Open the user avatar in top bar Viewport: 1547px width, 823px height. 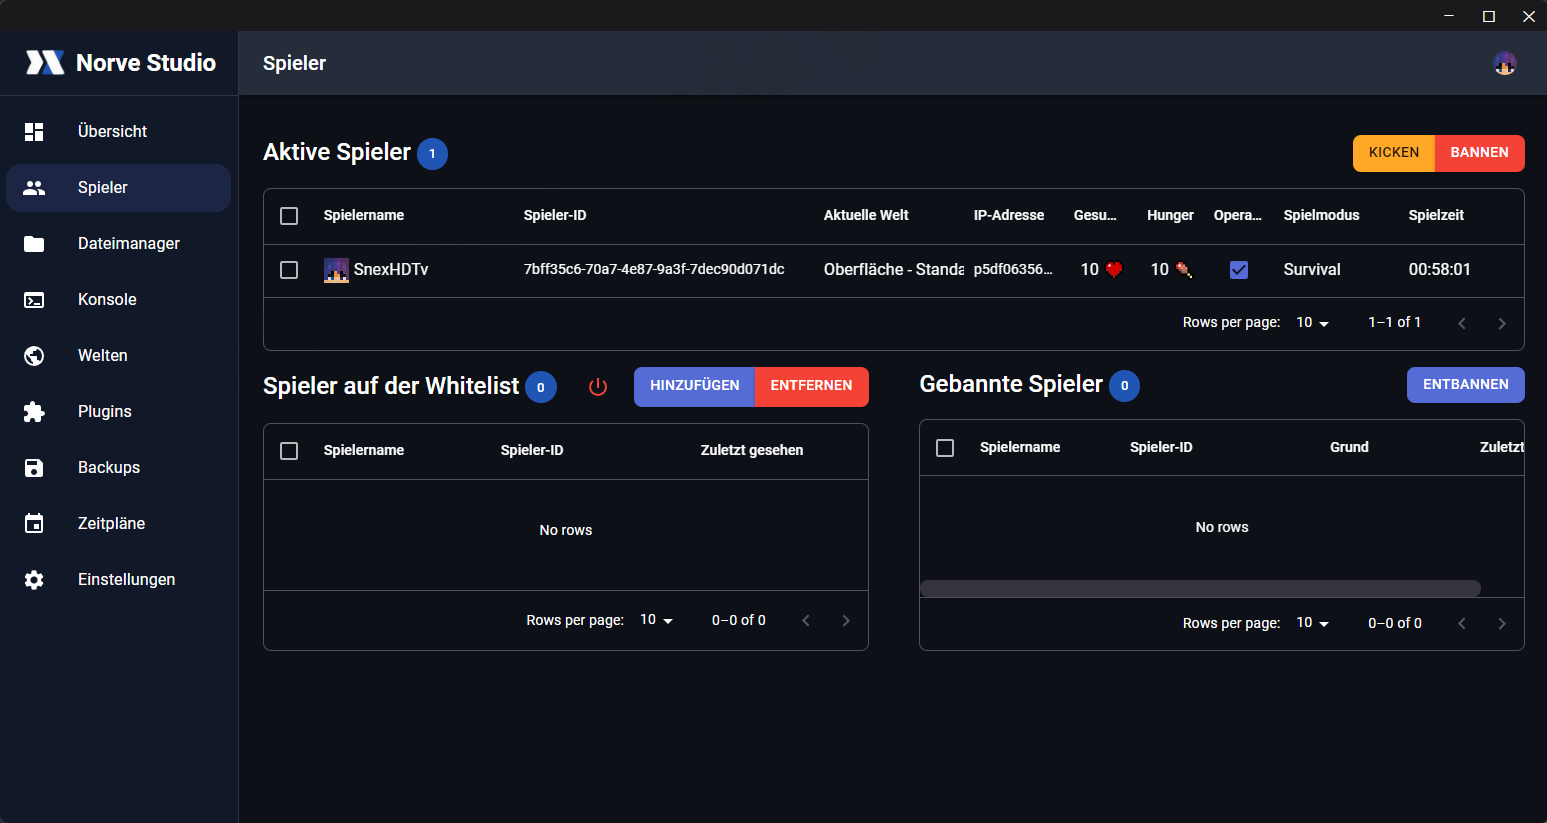pyautogui.click(x=1504, y=64)
